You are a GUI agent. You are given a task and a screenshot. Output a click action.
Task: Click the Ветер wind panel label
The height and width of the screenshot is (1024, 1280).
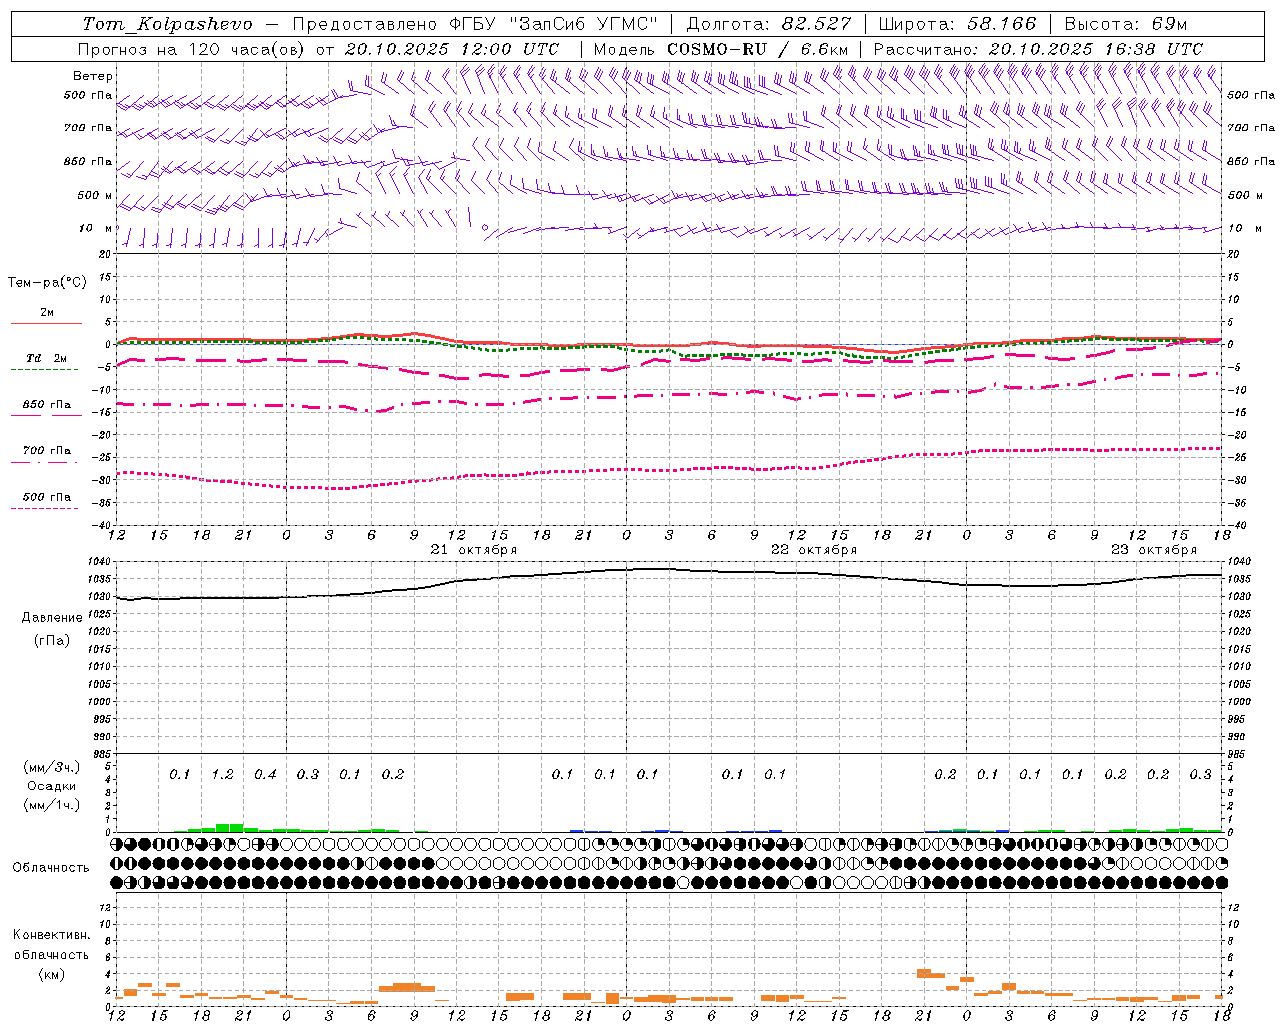(x=93, y=76)
